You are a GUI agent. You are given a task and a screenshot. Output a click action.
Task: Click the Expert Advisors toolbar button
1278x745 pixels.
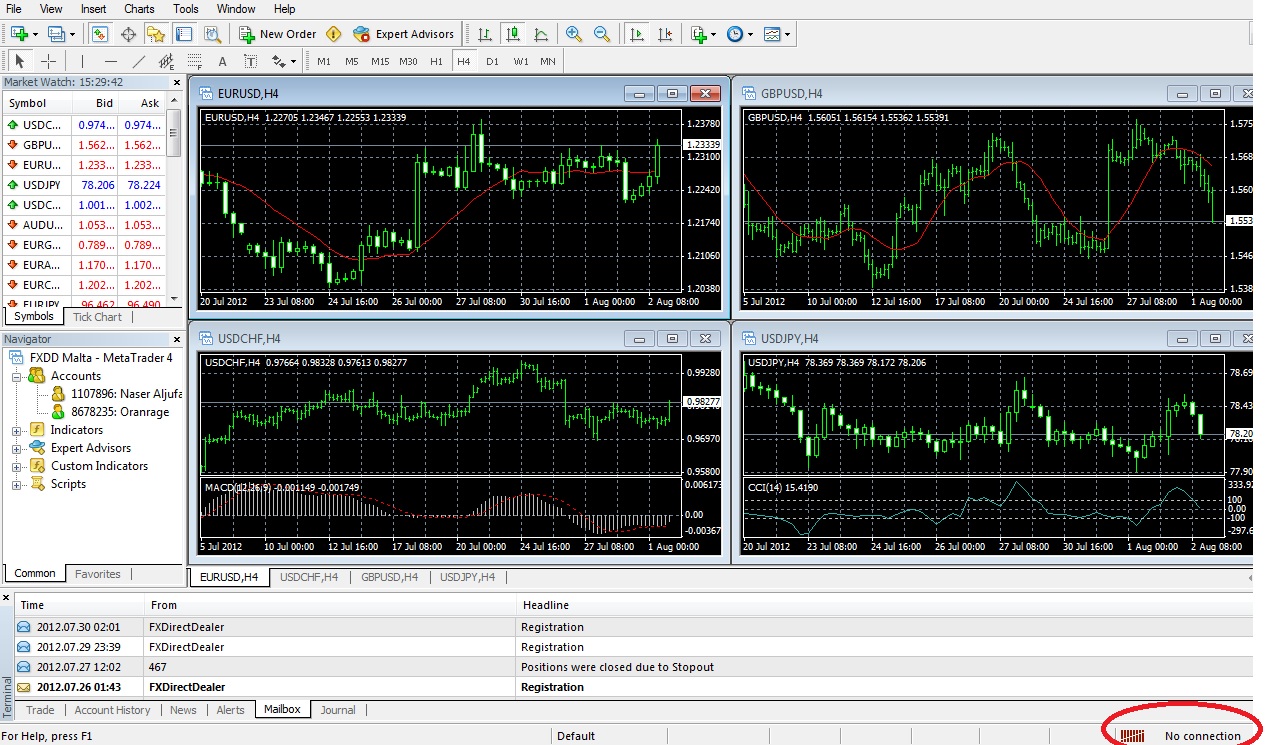404,34
